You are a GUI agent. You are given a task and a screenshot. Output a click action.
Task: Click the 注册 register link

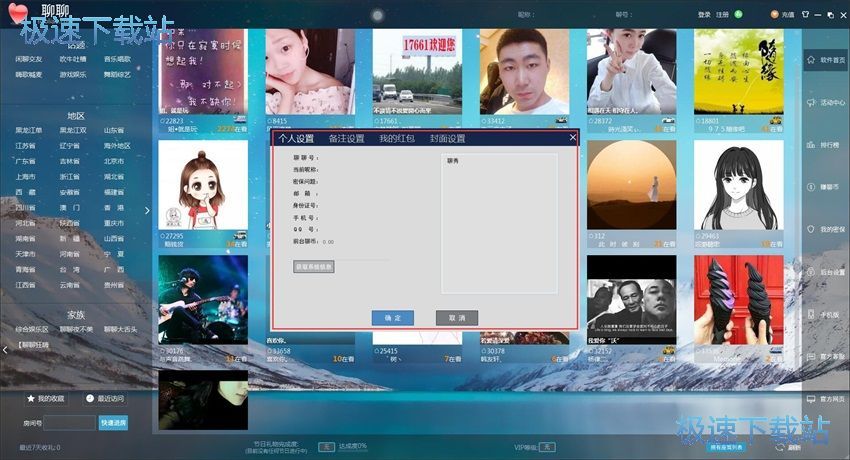[722, 15]
